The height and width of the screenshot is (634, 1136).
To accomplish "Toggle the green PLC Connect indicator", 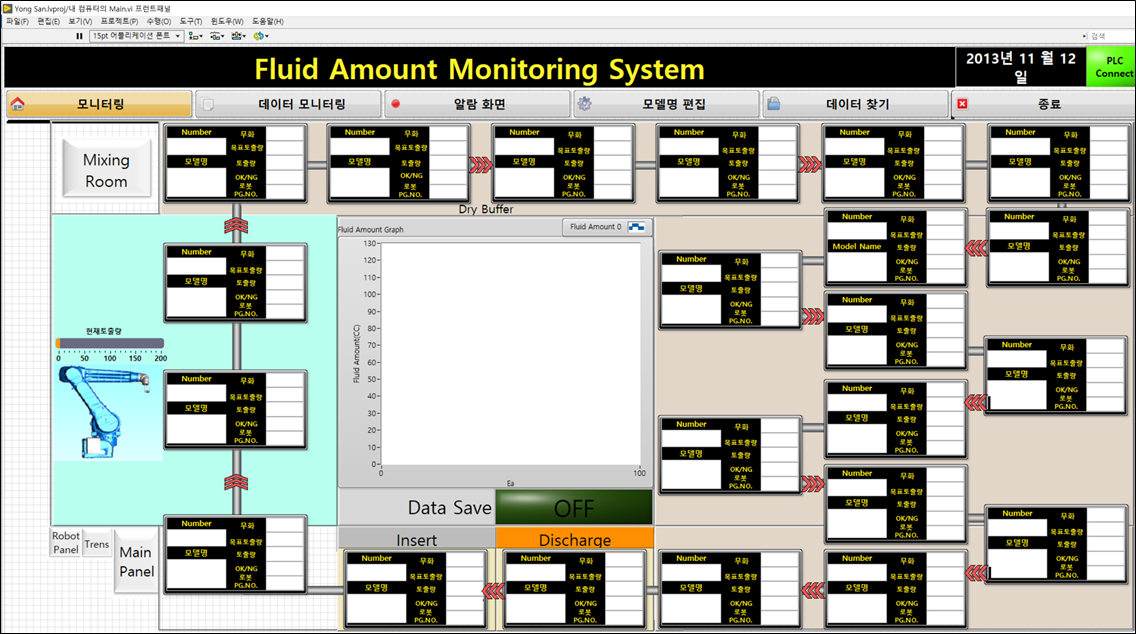I will click(1112, 68).
